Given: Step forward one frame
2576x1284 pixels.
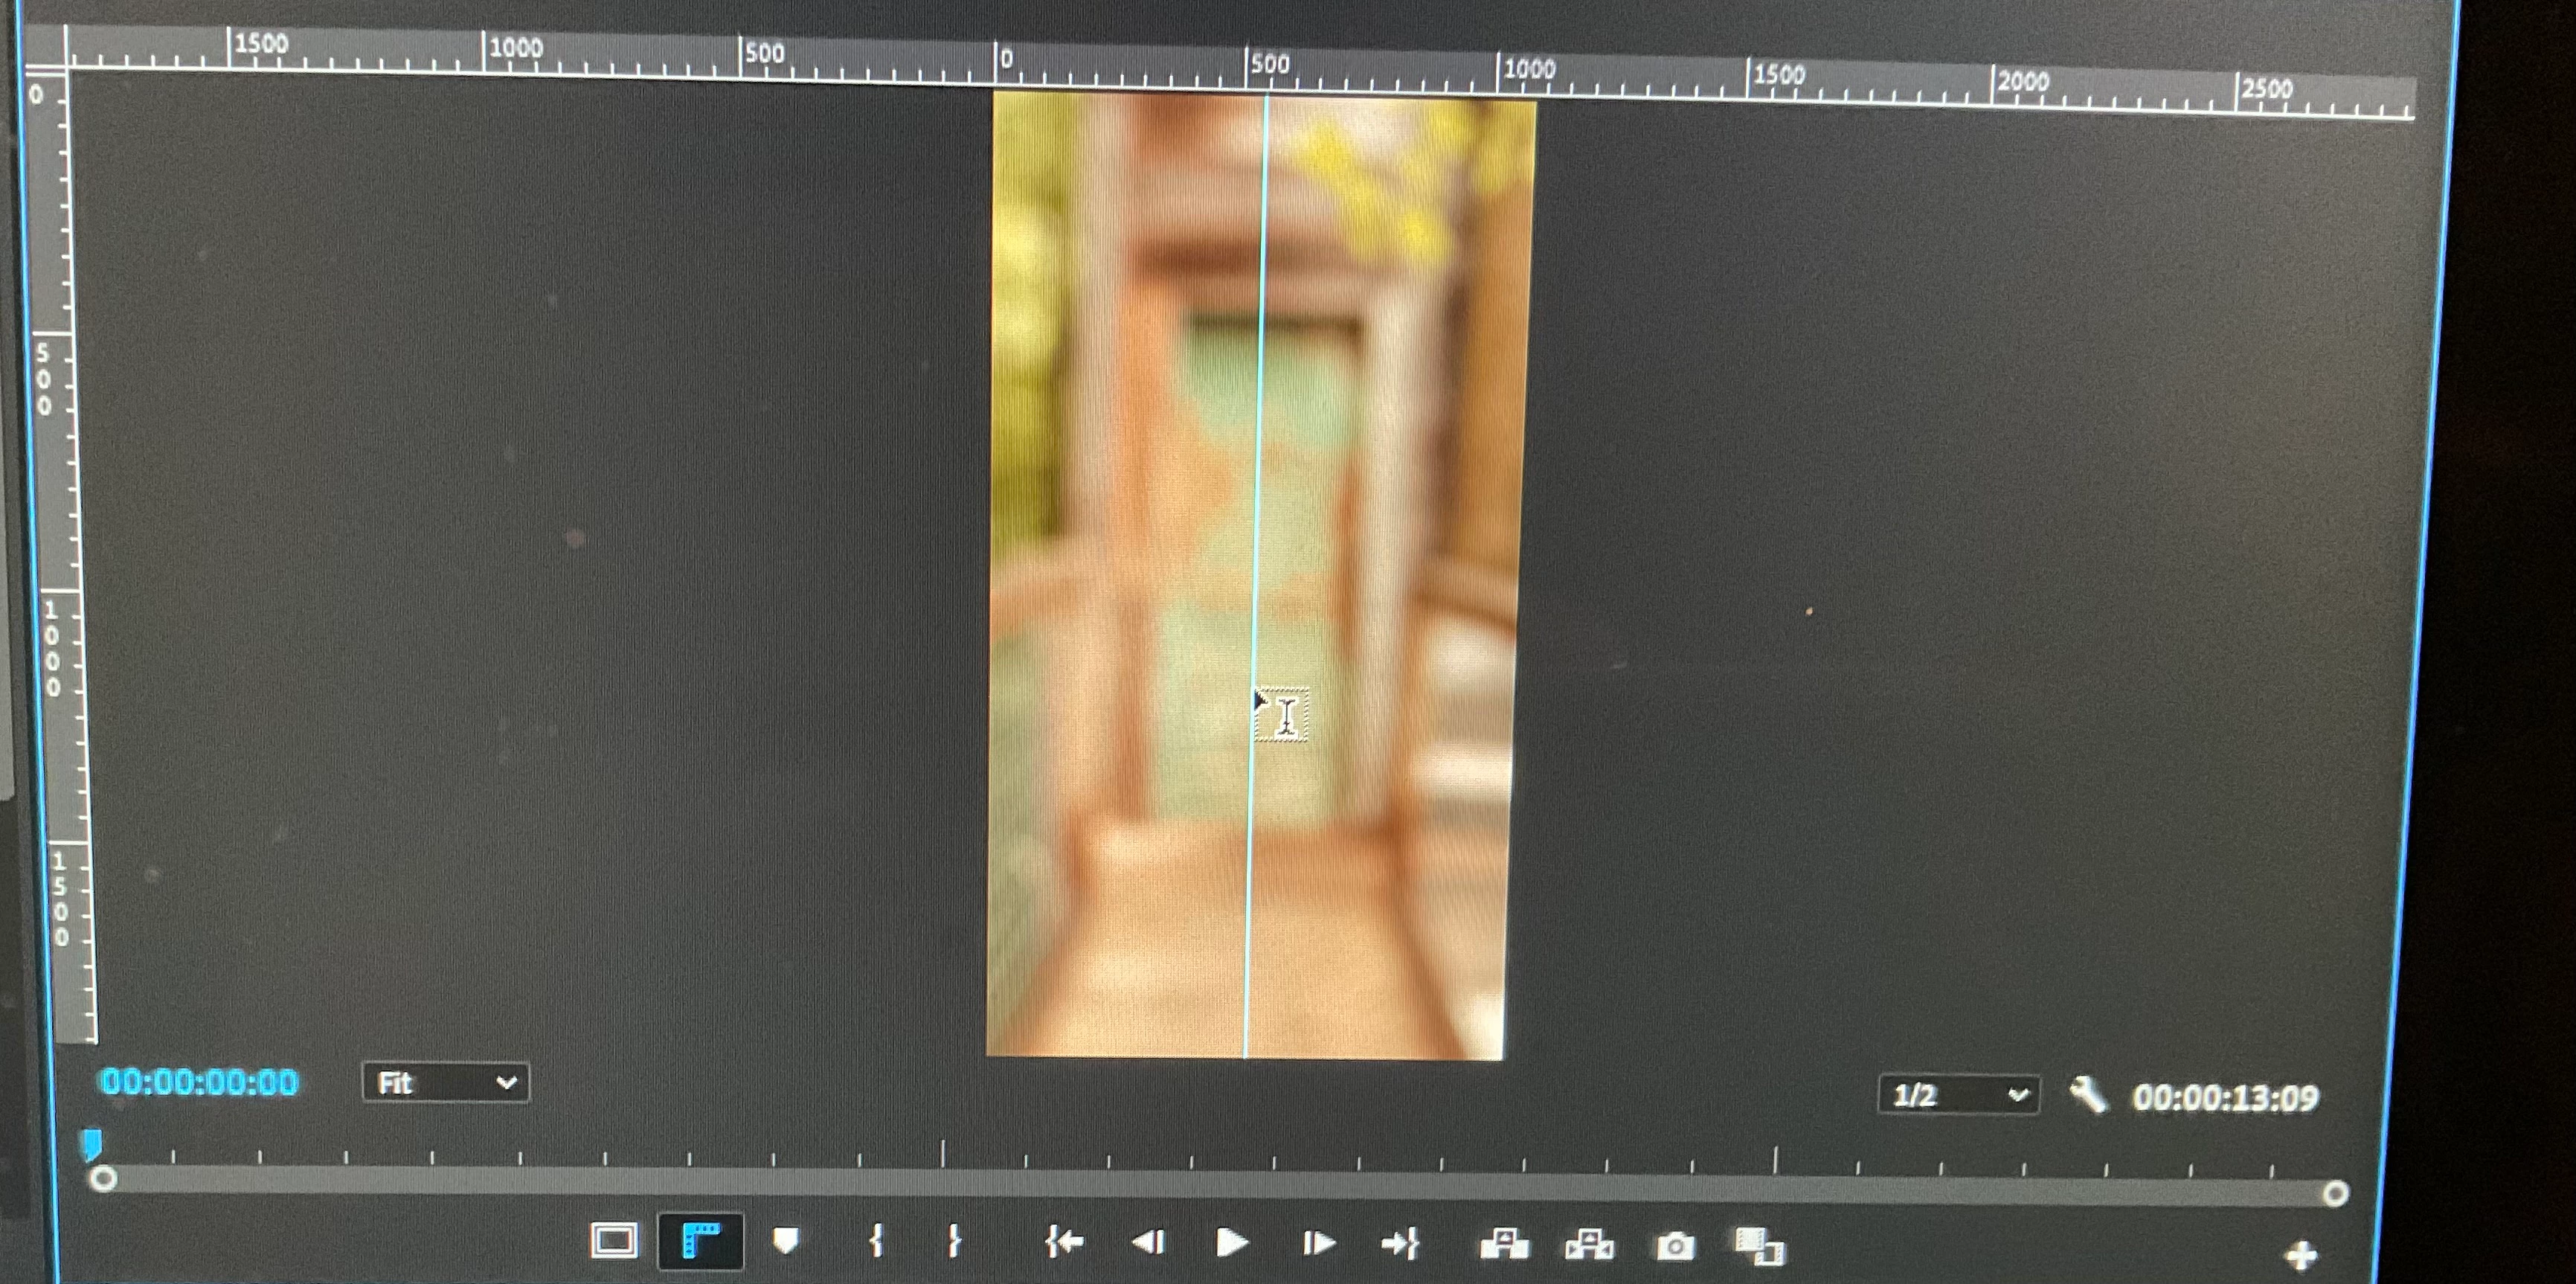Looking at the screenshot, I should (1318, 1243).
